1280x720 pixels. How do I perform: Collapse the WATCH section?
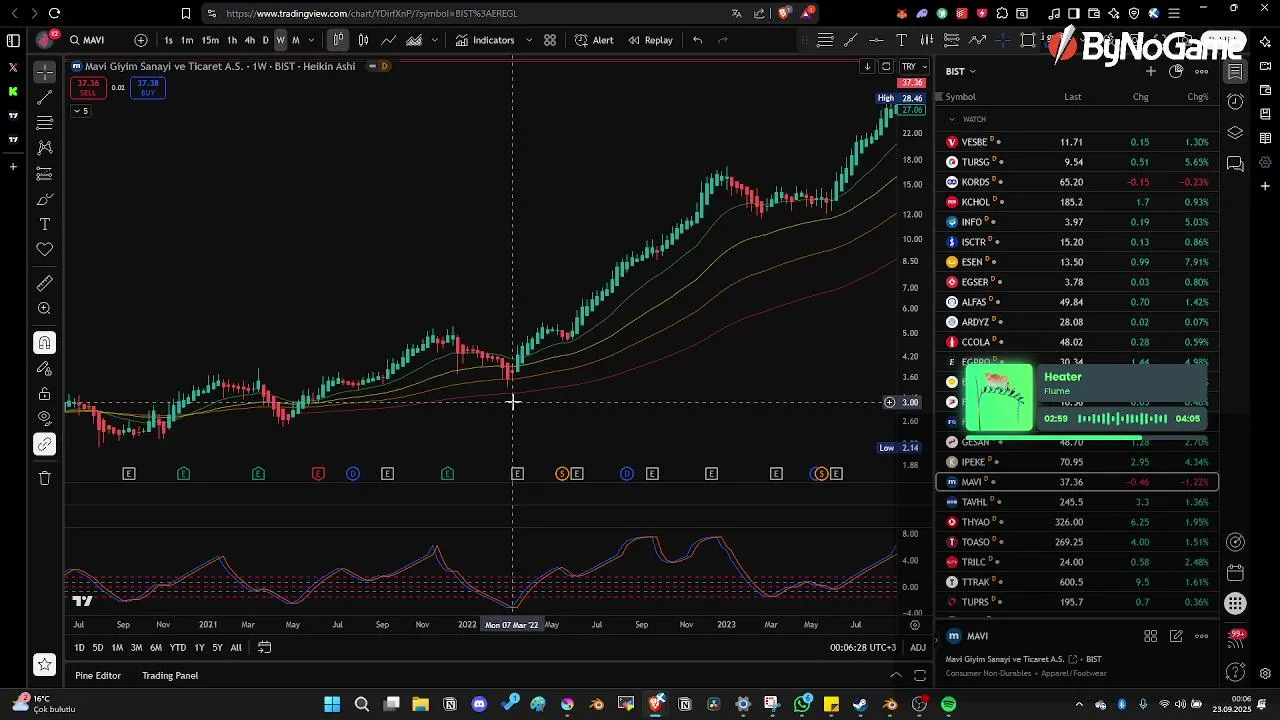[x=952, y=119]
